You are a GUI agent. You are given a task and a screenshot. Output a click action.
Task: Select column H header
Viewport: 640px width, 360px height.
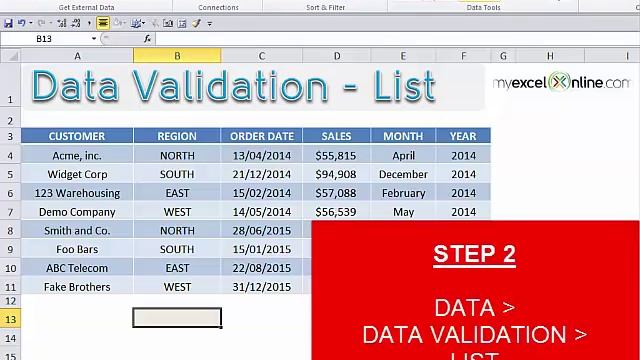tap(550, 56)
